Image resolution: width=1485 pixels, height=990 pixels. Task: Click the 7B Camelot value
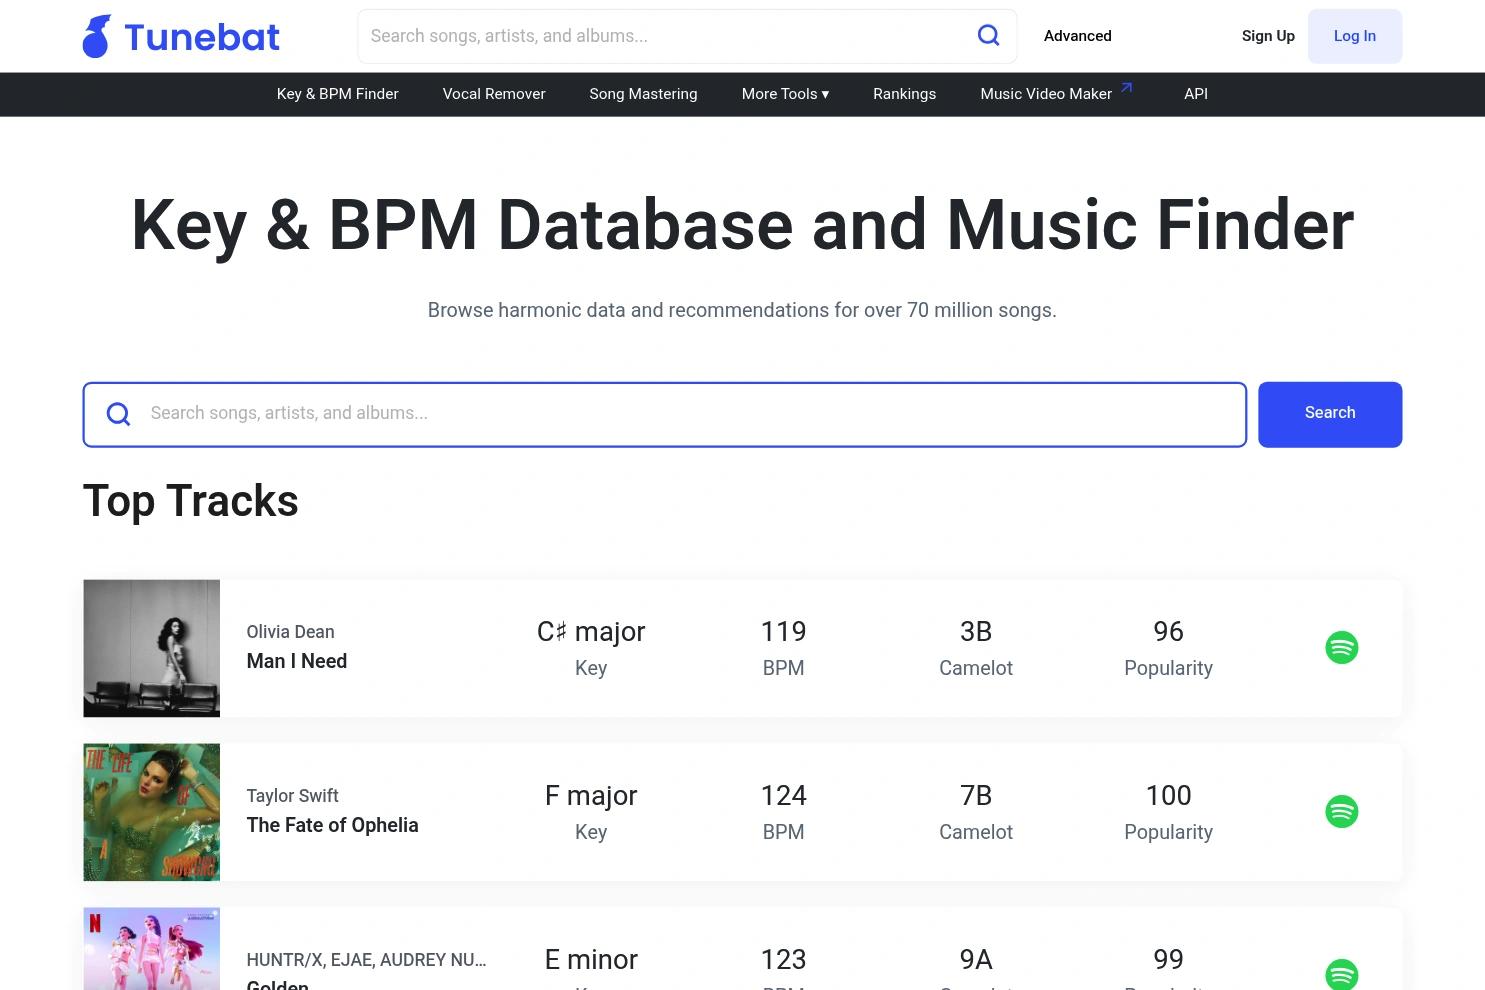(x=976, y=796)
